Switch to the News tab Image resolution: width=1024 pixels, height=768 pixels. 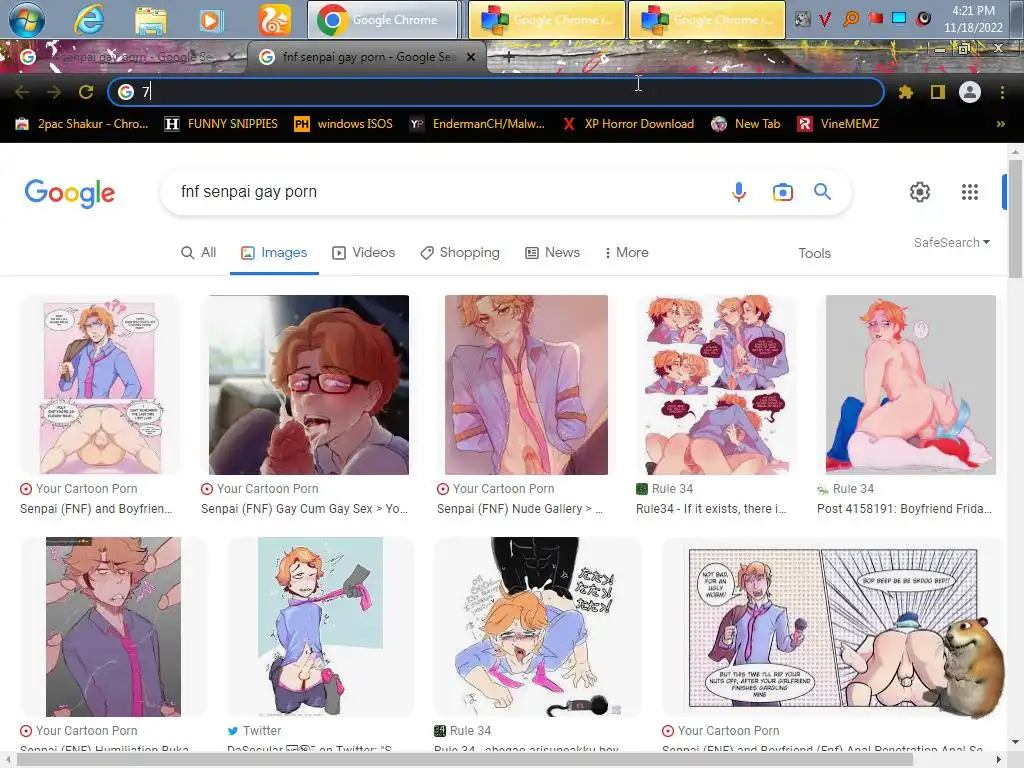click(552, 253)
